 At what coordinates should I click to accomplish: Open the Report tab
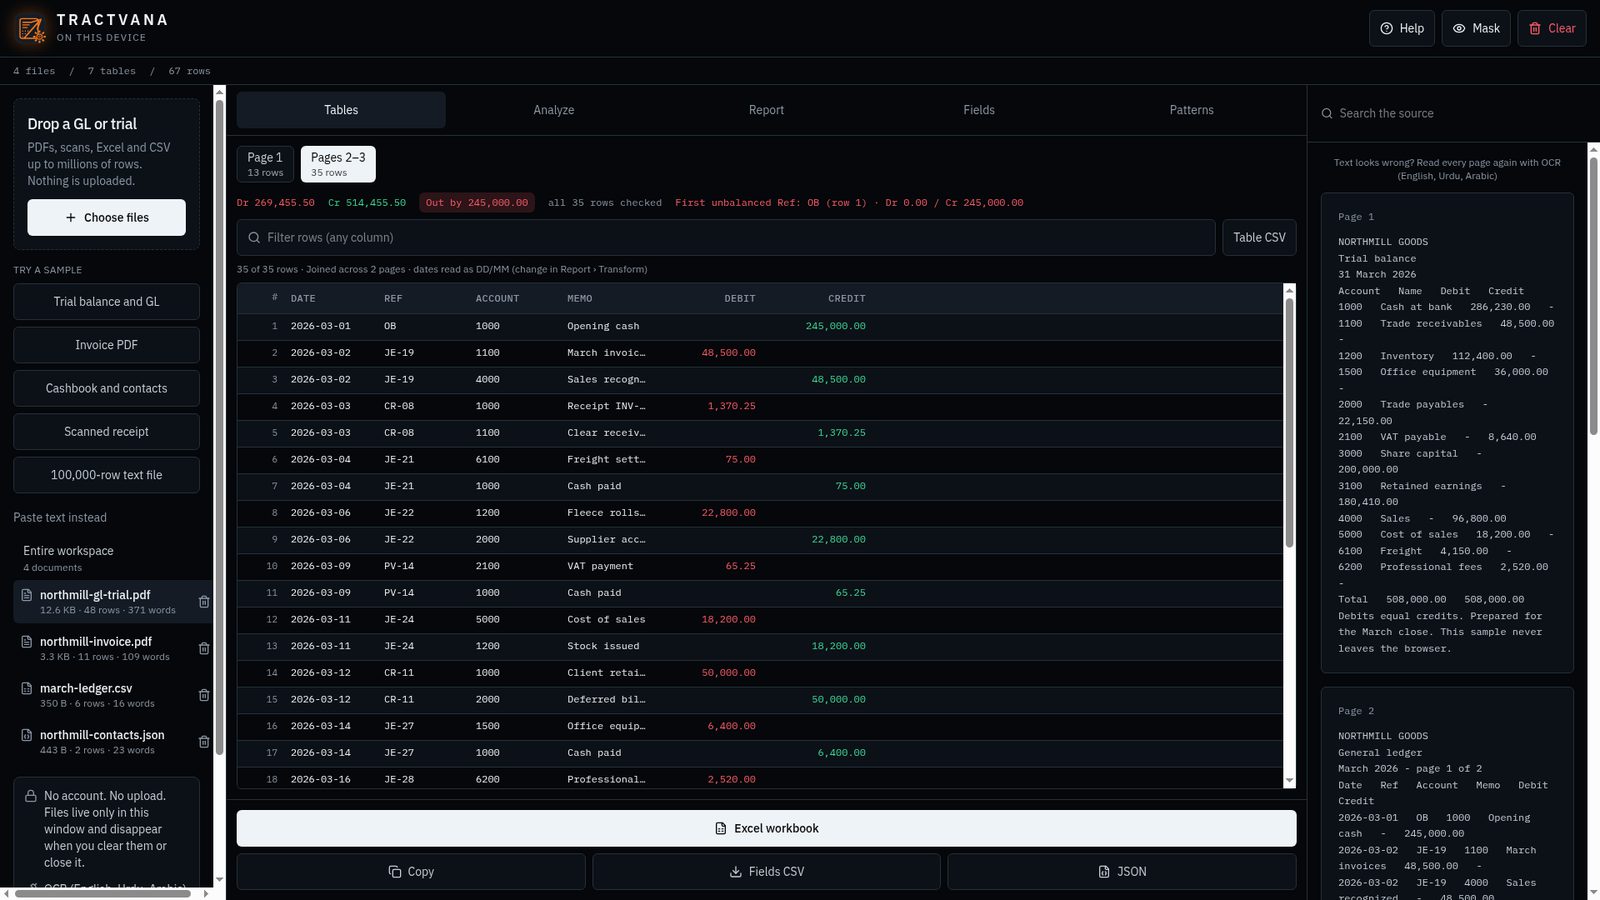[766, 110]
